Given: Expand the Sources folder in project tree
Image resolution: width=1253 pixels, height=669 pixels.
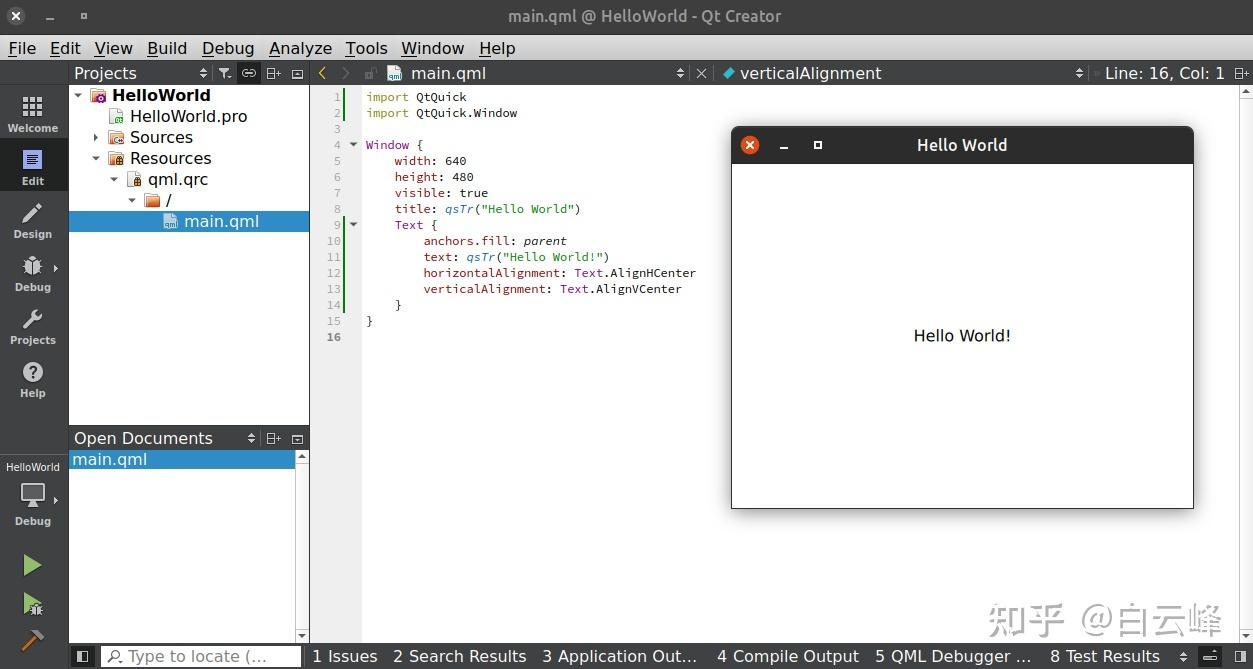Looking at the screenshot, I should tap(96, 138).
